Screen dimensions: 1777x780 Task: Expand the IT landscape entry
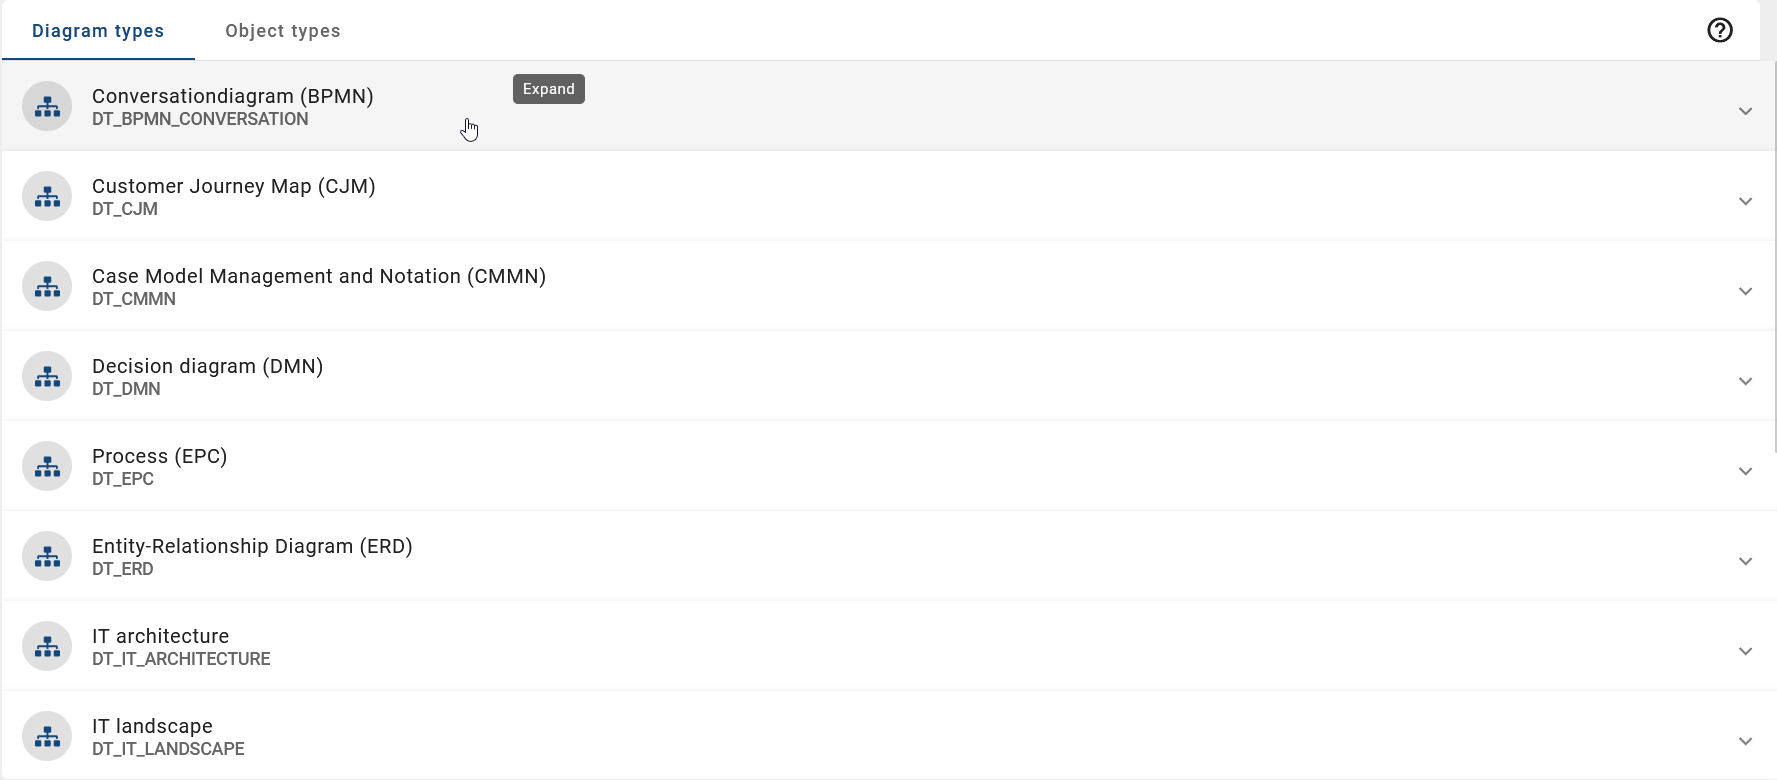[x=1746, y=741]
